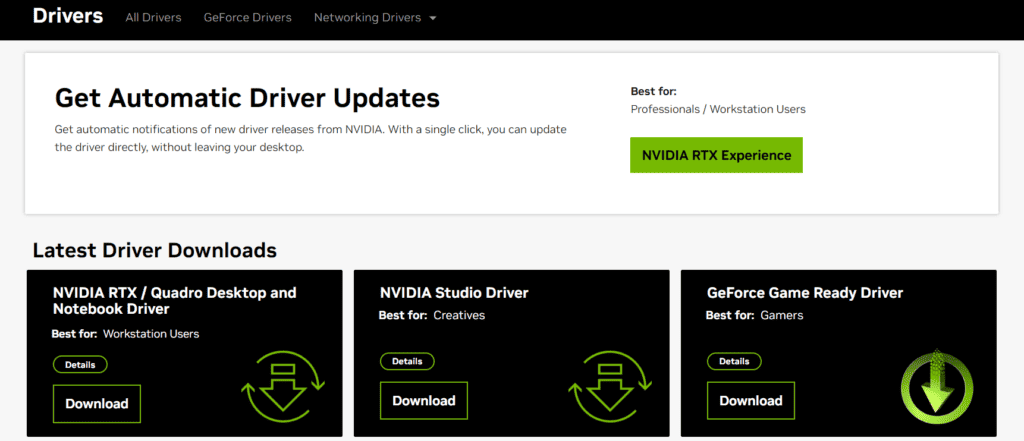Click the Best for: Creatives text

(432, 316)
